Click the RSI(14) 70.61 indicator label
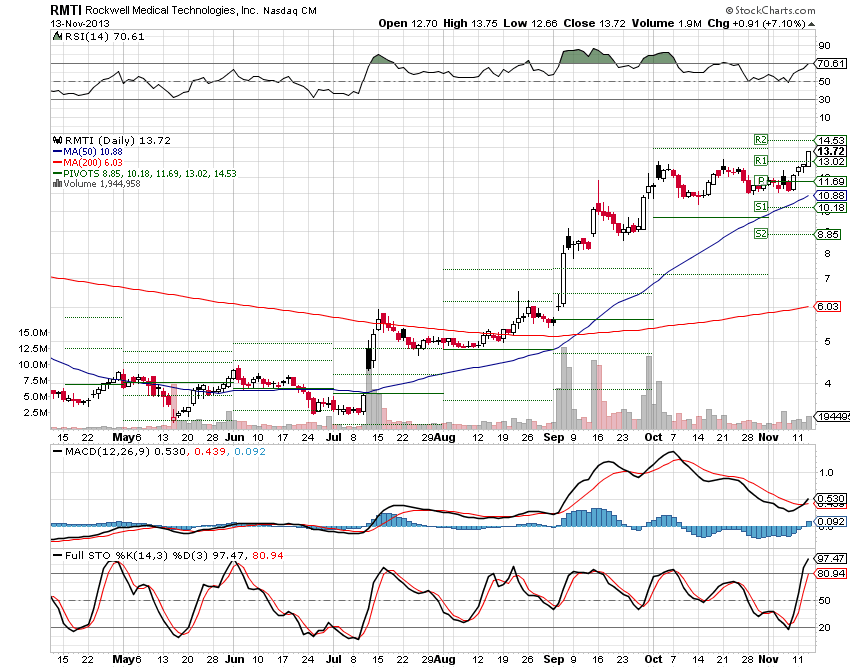Screen dimensions: 850x668 pyautogui.click(x=104, y=36)
